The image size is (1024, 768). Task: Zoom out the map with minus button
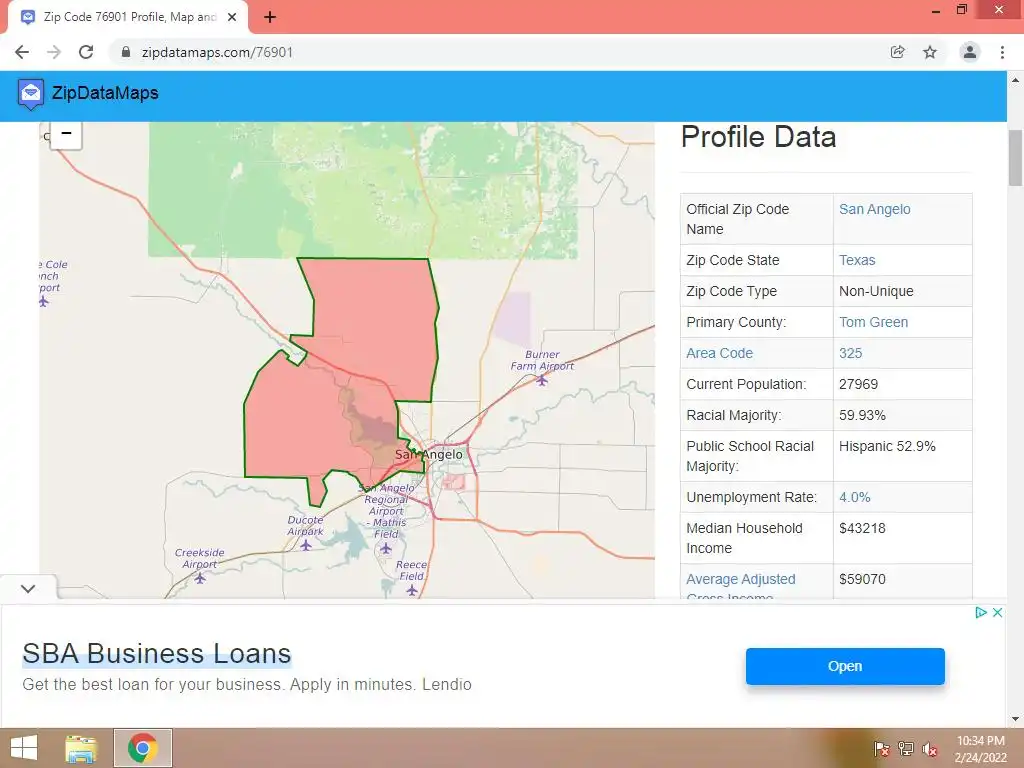point(66,135)
